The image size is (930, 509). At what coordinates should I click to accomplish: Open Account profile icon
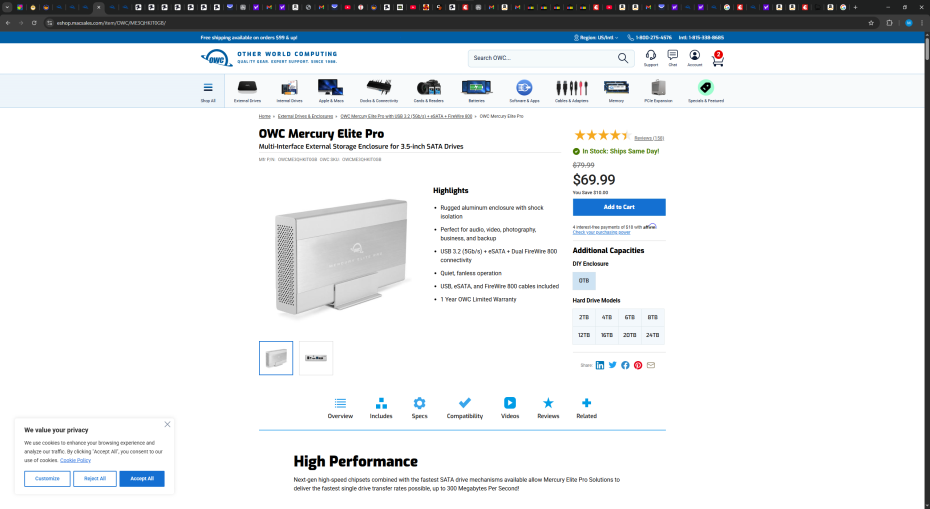point(695,55)
